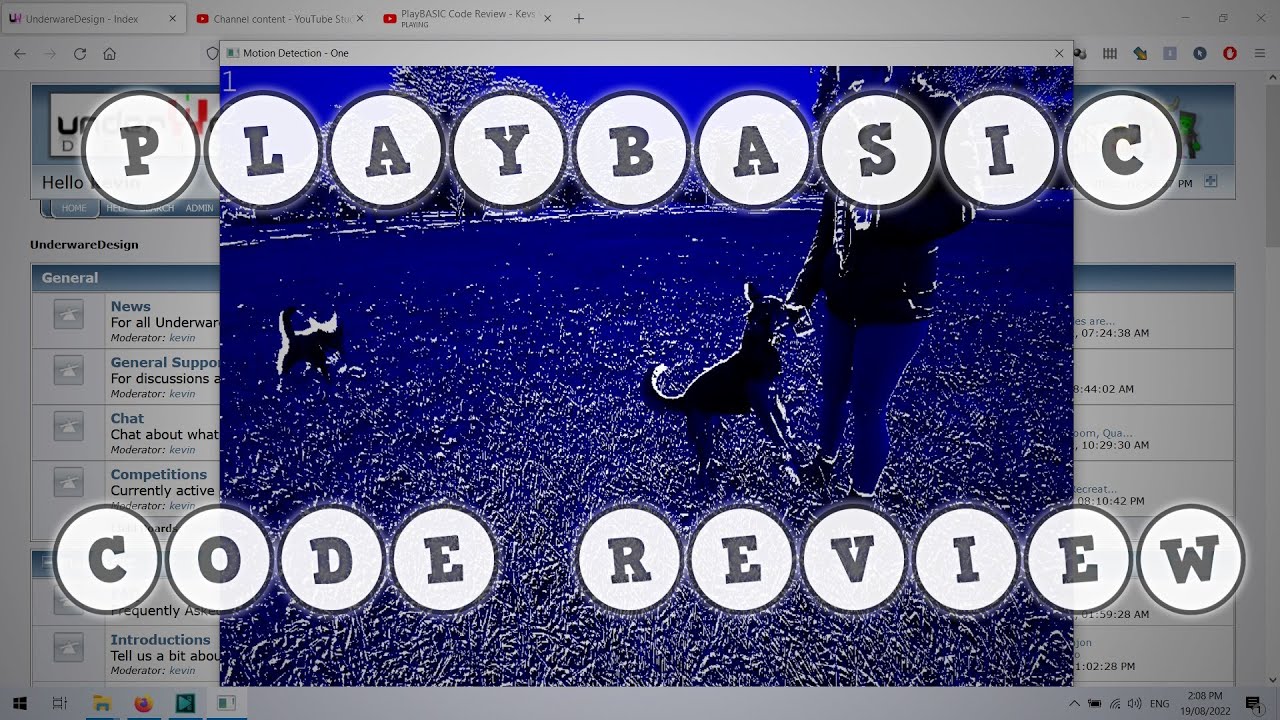Open the News board link
The width and height of the screenshot is (1280, 720).
[131, 307]
